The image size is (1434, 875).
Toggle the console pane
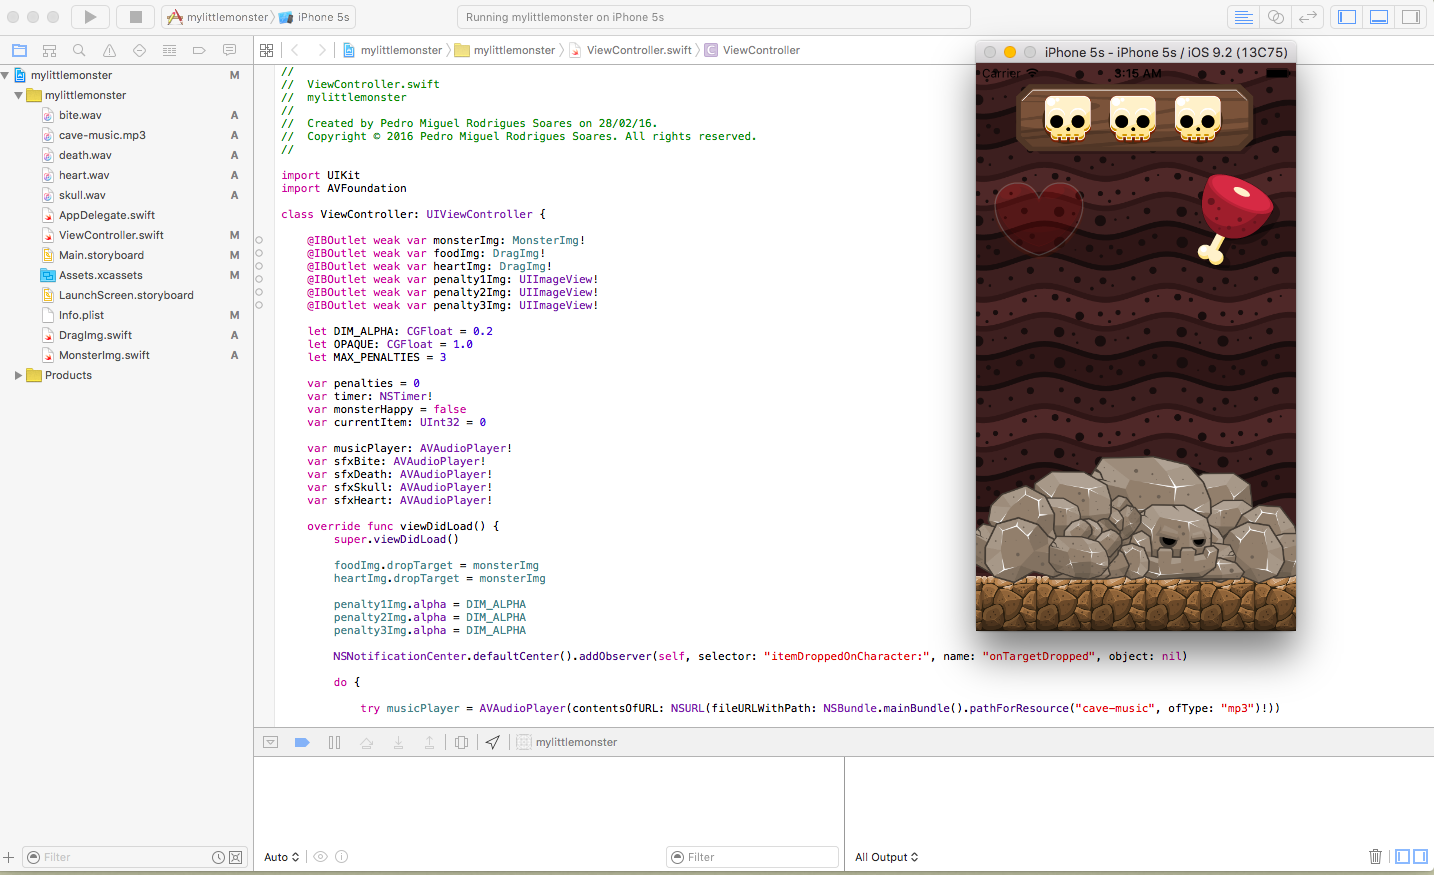pyautogui.click(x=1420, y=856)
